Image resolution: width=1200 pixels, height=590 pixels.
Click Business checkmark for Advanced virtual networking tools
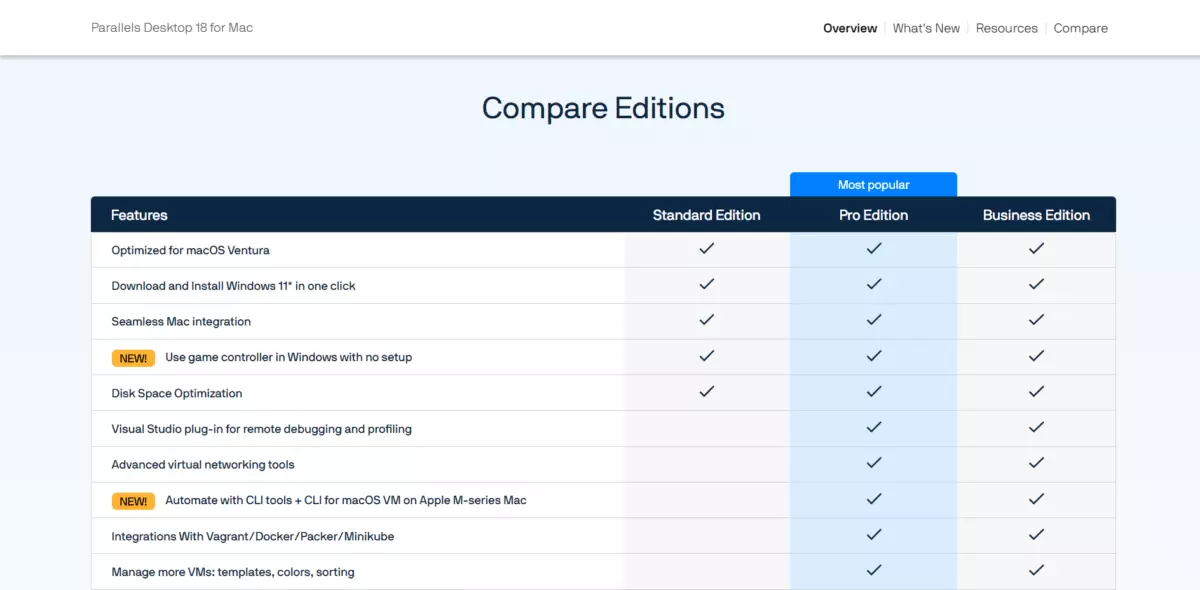click(x=1036, y=463)
